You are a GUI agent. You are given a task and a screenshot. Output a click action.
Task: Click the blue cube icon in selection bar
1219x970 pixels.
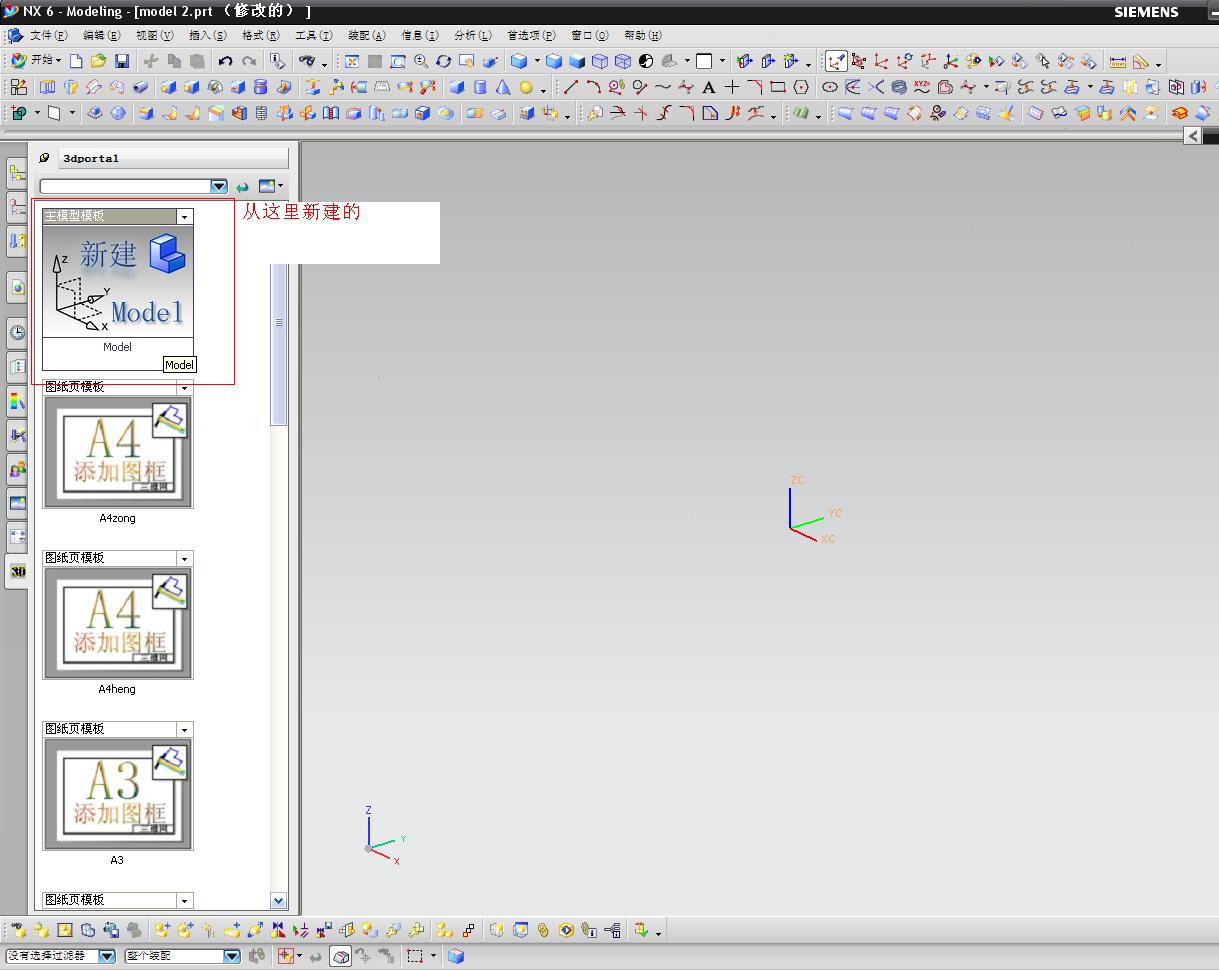coord(456,956)
